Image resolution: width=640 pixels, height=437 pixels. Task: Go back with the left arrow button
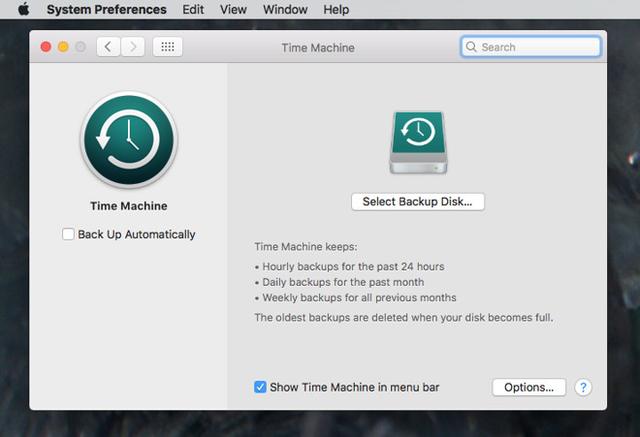tap(108, 47)
